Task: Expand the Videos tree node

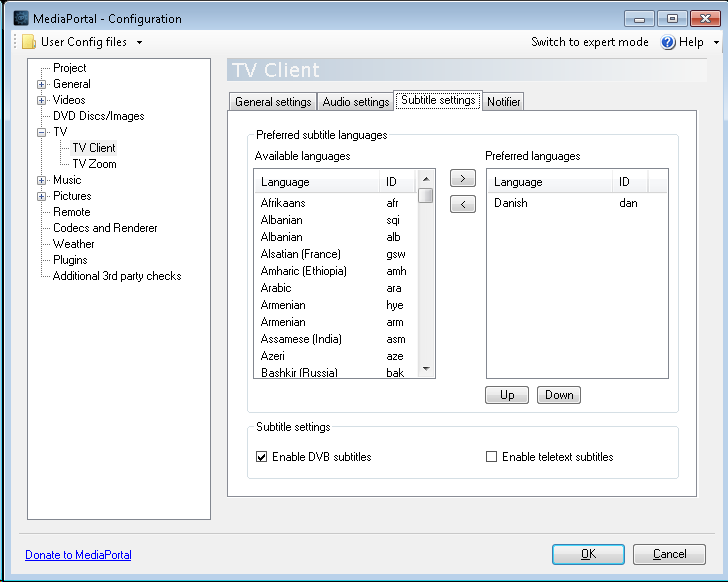Action: click(x=41, y=100)
